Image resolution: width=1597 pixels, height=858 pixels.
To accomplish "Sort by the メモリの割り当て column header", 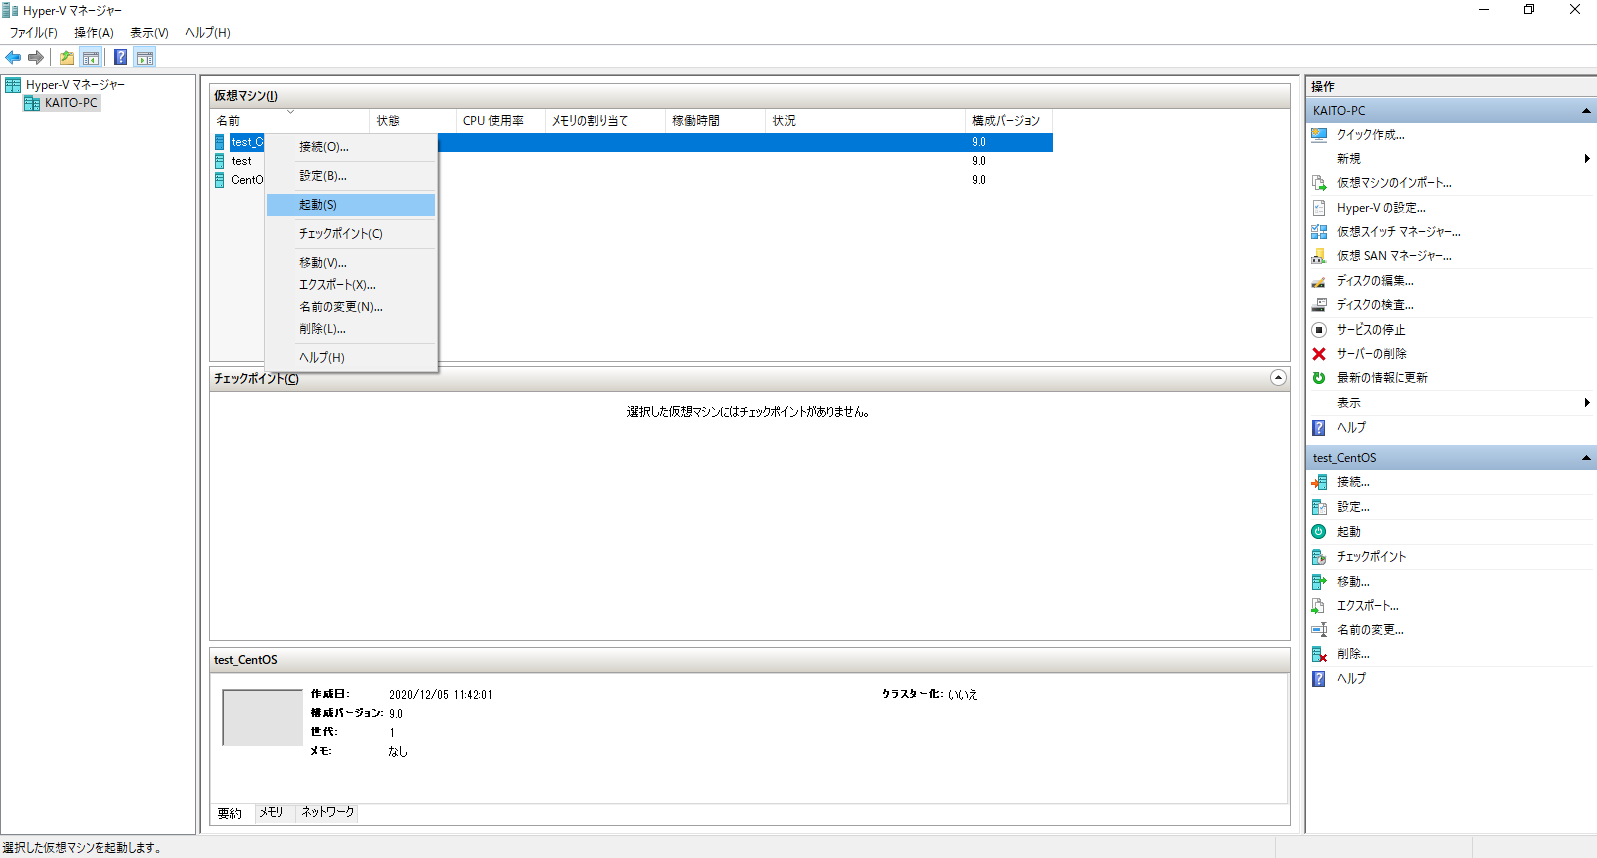I will click(605, 121).
